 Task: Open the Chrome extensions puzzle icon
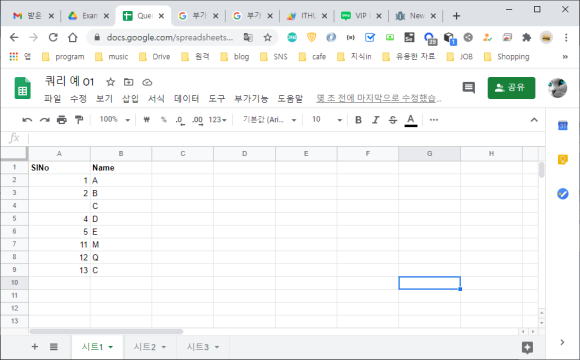click(x=526, y=37)
